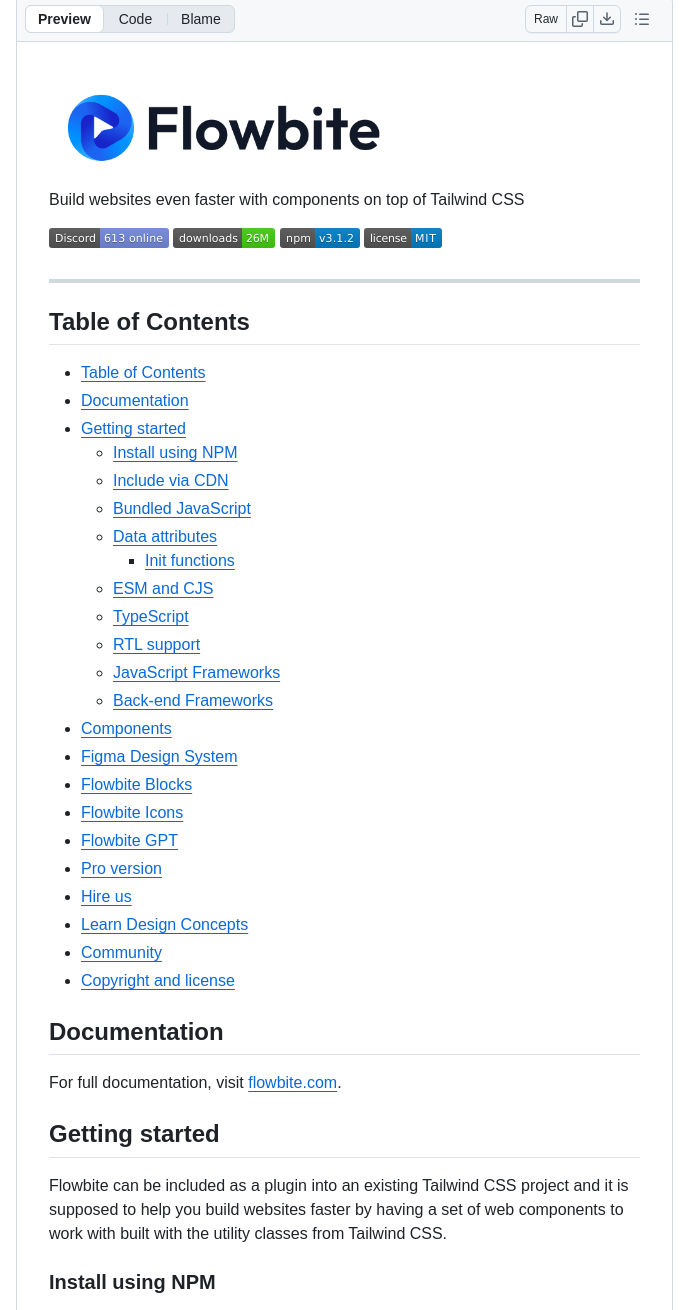Select the Preview tab
This screenshot has width=689, height=1310.
(64, 19)
